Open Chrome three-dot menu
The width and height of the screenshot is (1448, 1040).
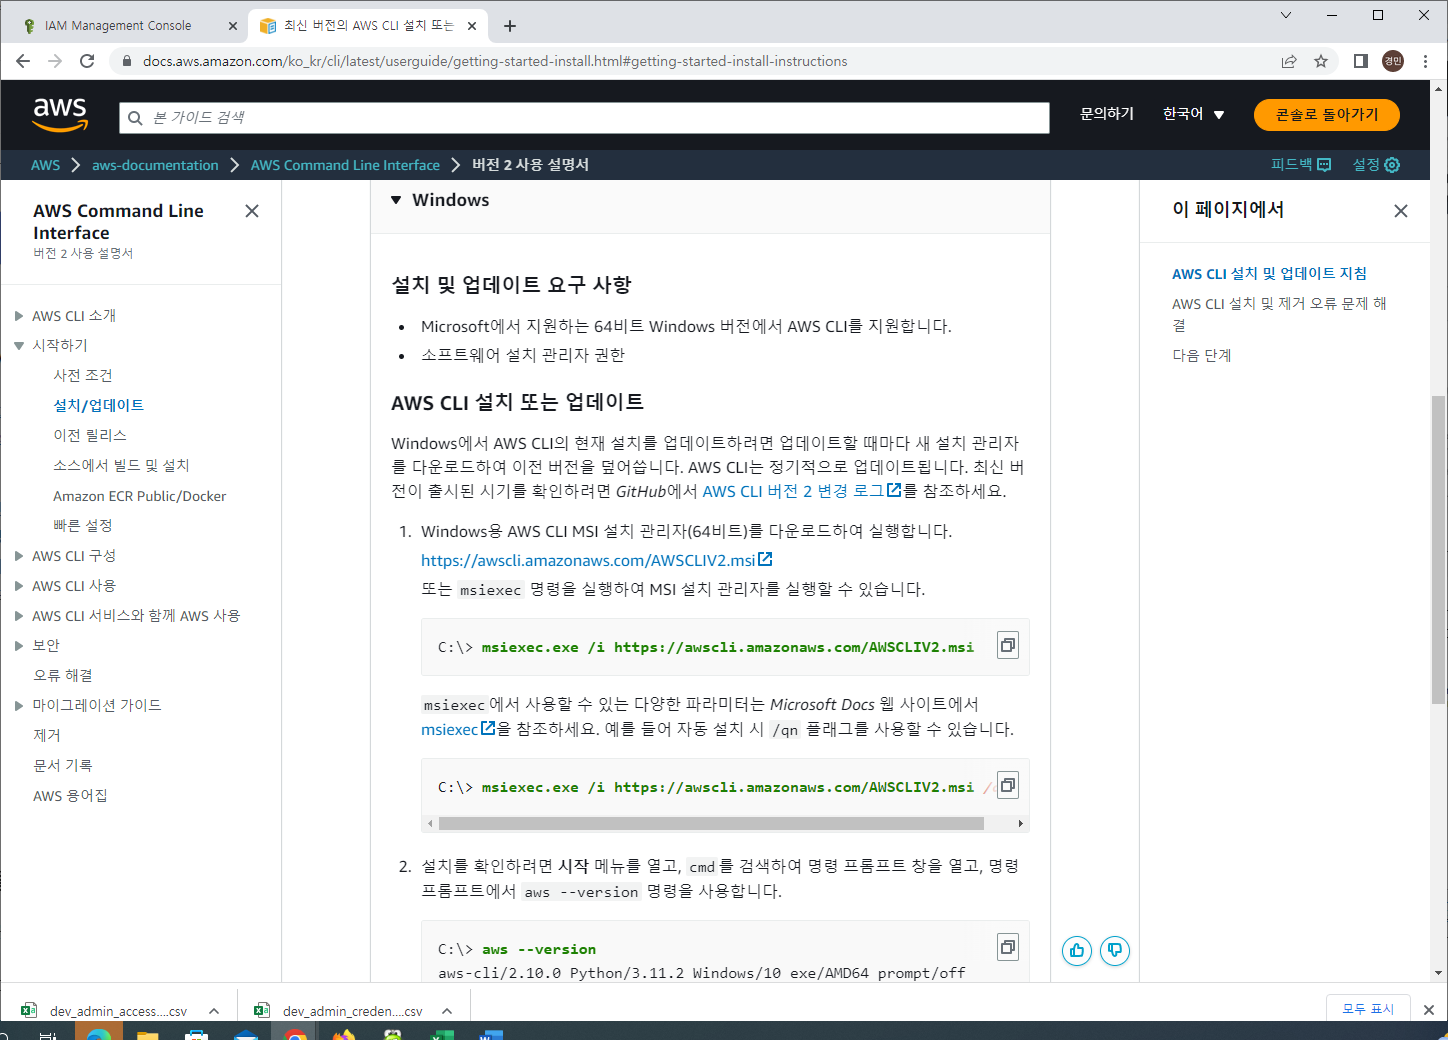[1426, 61]
